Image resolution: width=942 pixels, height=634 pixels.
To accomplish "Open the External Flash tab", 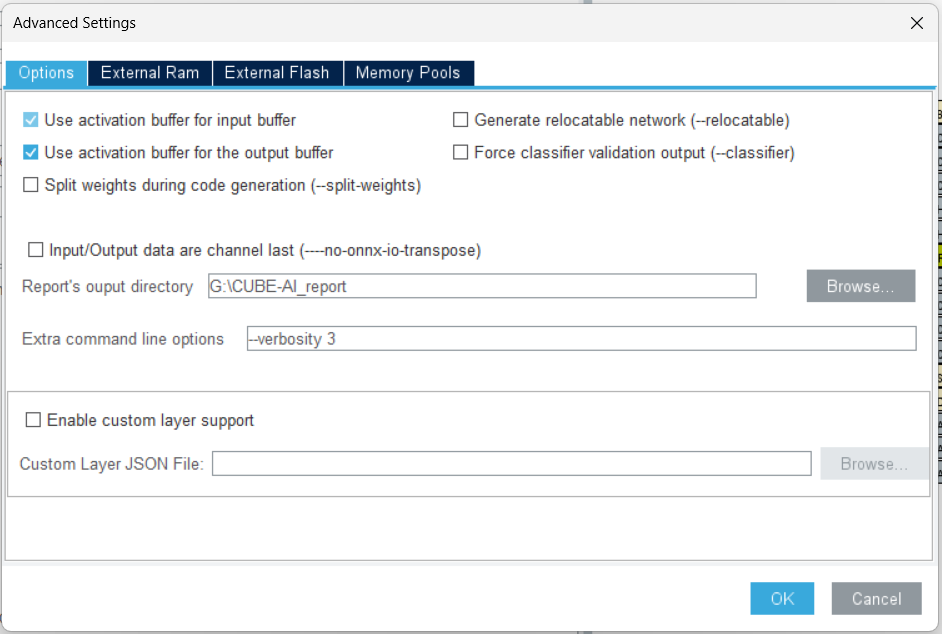I will [277, 72].
